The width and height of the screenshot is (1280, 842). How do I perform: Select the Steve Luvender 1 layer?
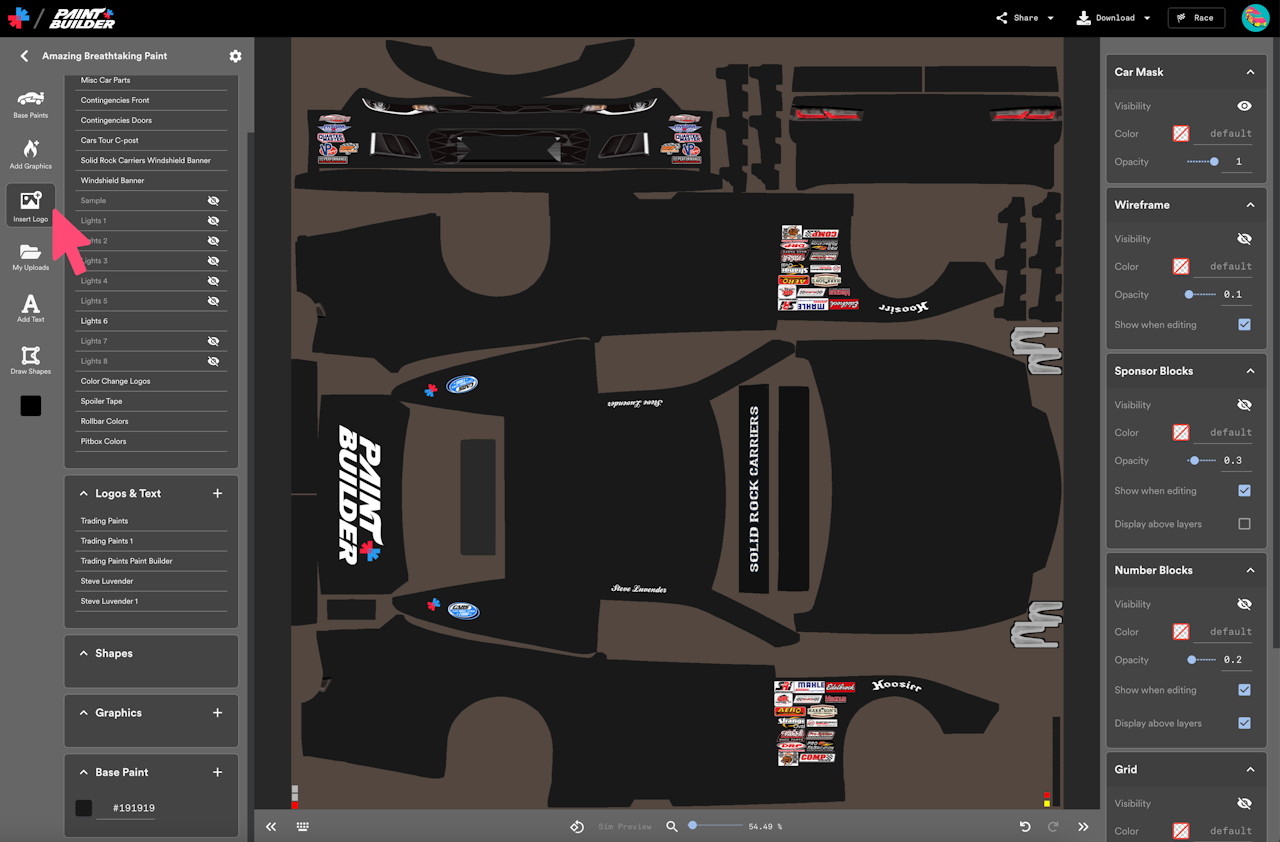click(x=151, y=601)
